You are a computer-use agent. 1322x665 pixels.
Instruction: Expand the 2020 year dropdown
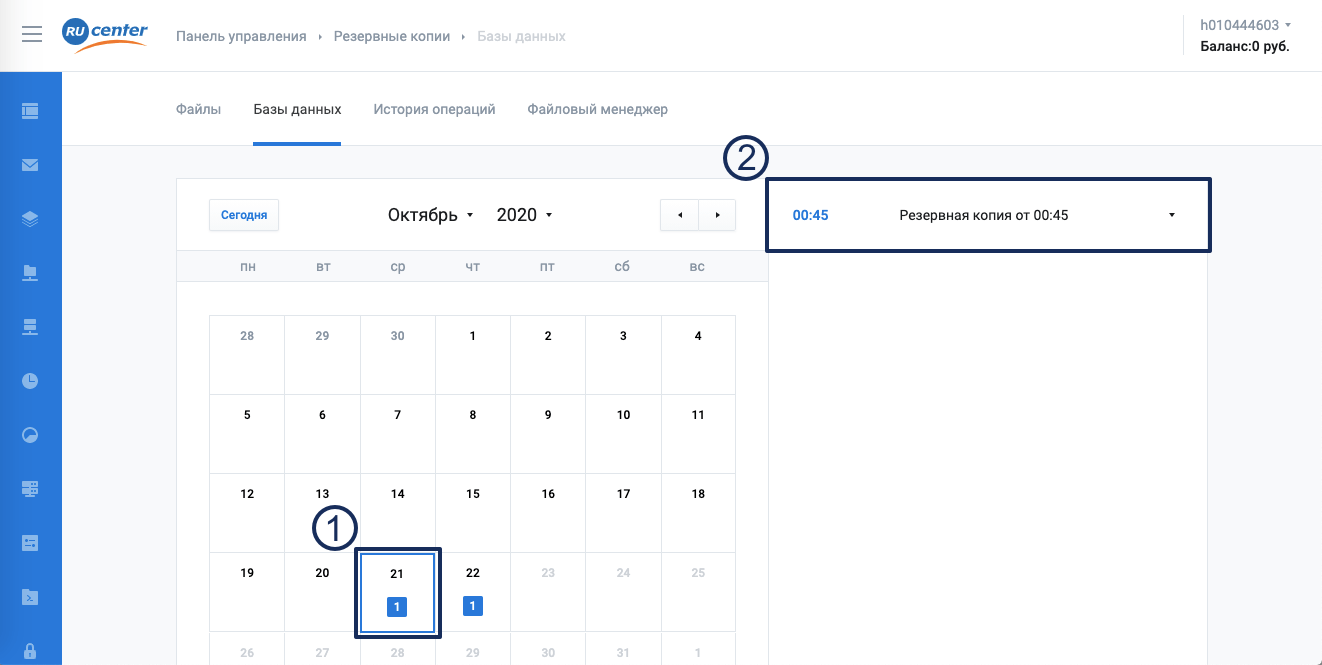525,215
